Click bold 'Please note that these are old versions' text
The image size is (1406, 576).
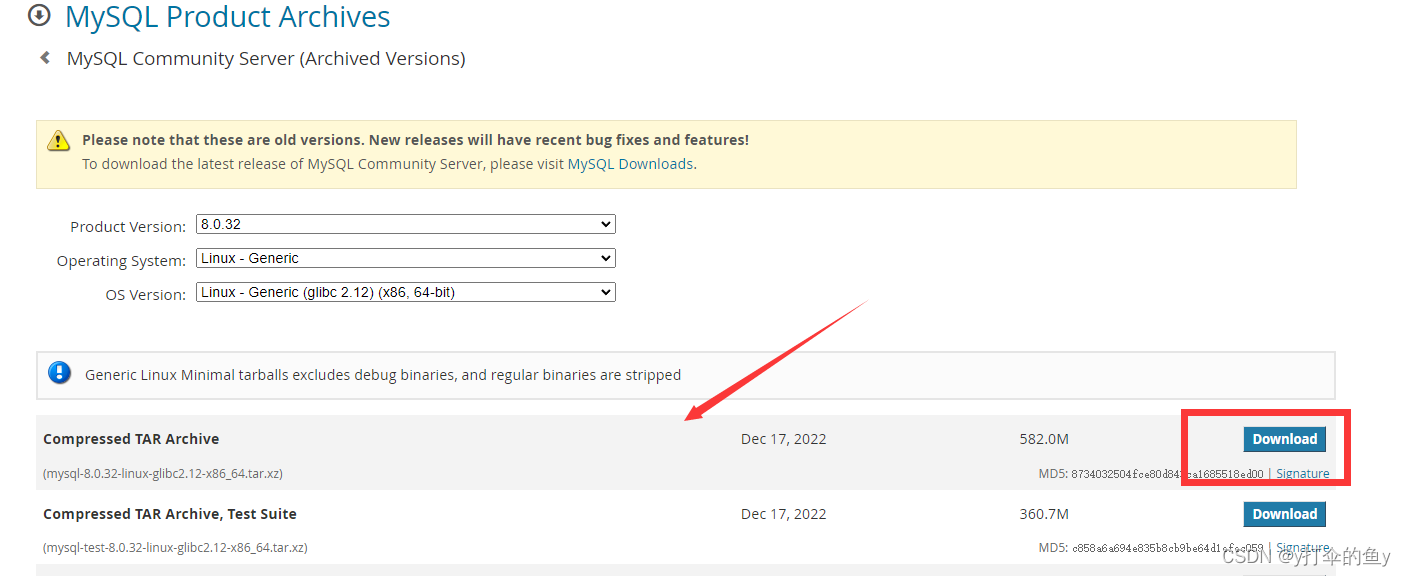click(x=415, y=140)
